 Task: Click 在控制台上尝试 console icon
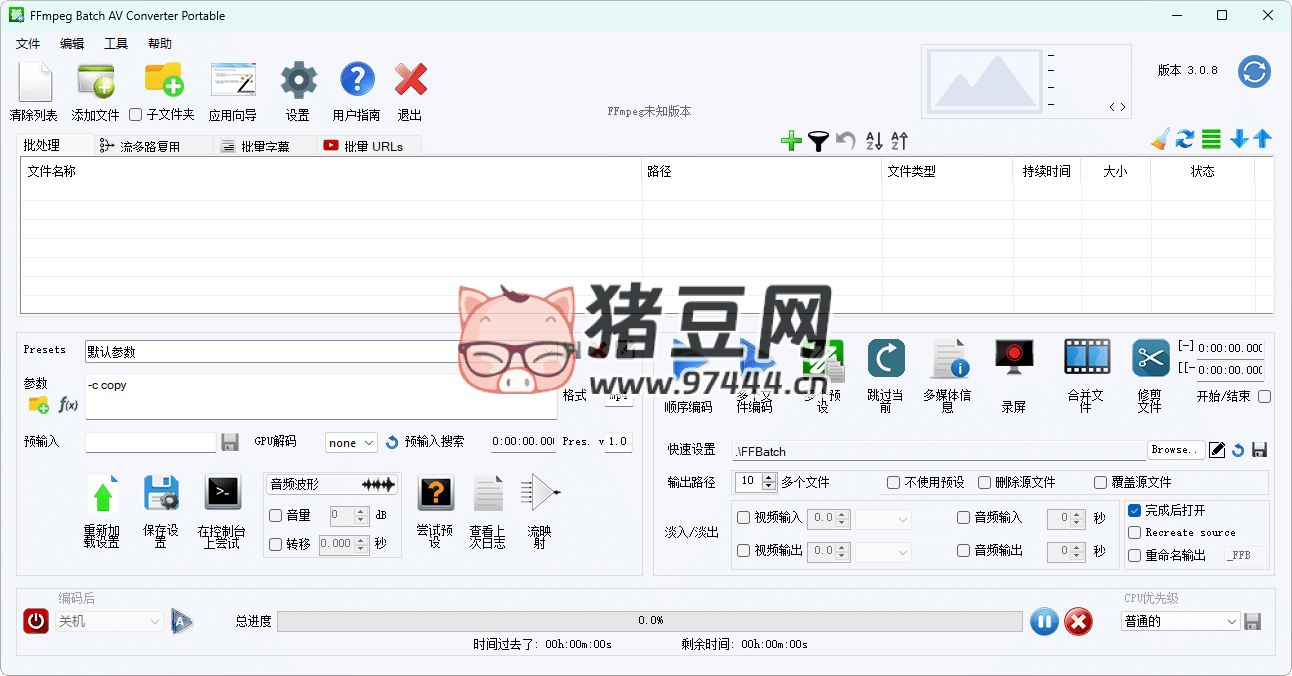tap(222, 493)
